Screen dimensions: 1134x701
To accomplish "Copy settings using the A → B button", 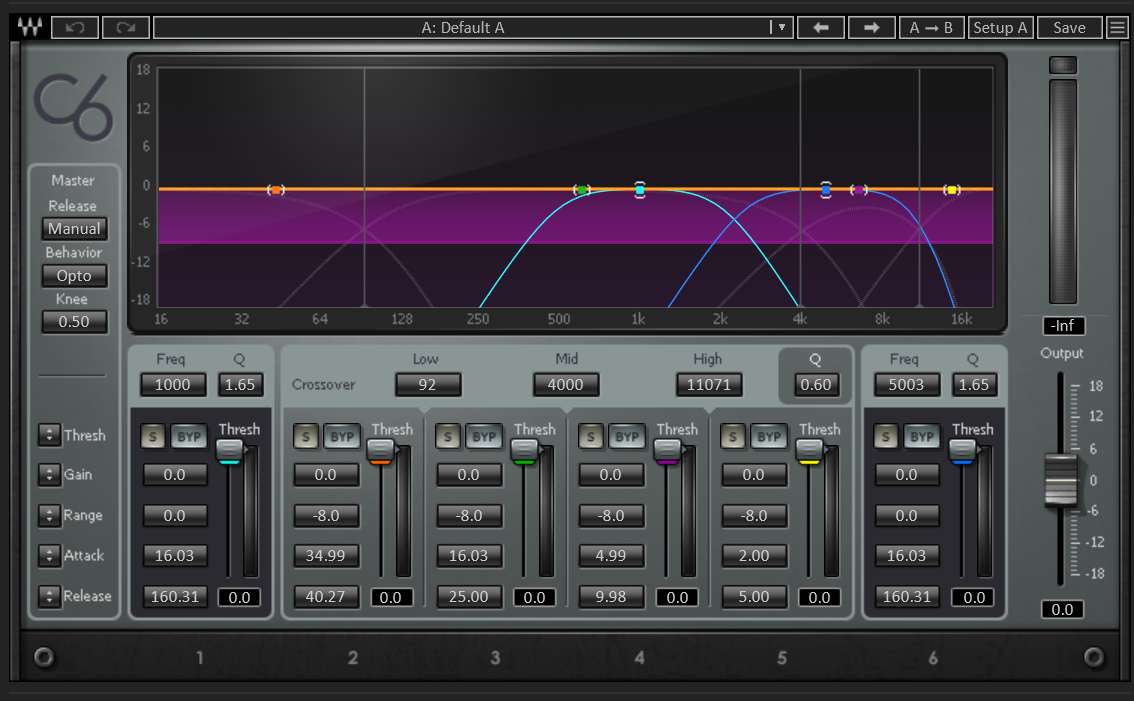I will click(x=931, y=28).
